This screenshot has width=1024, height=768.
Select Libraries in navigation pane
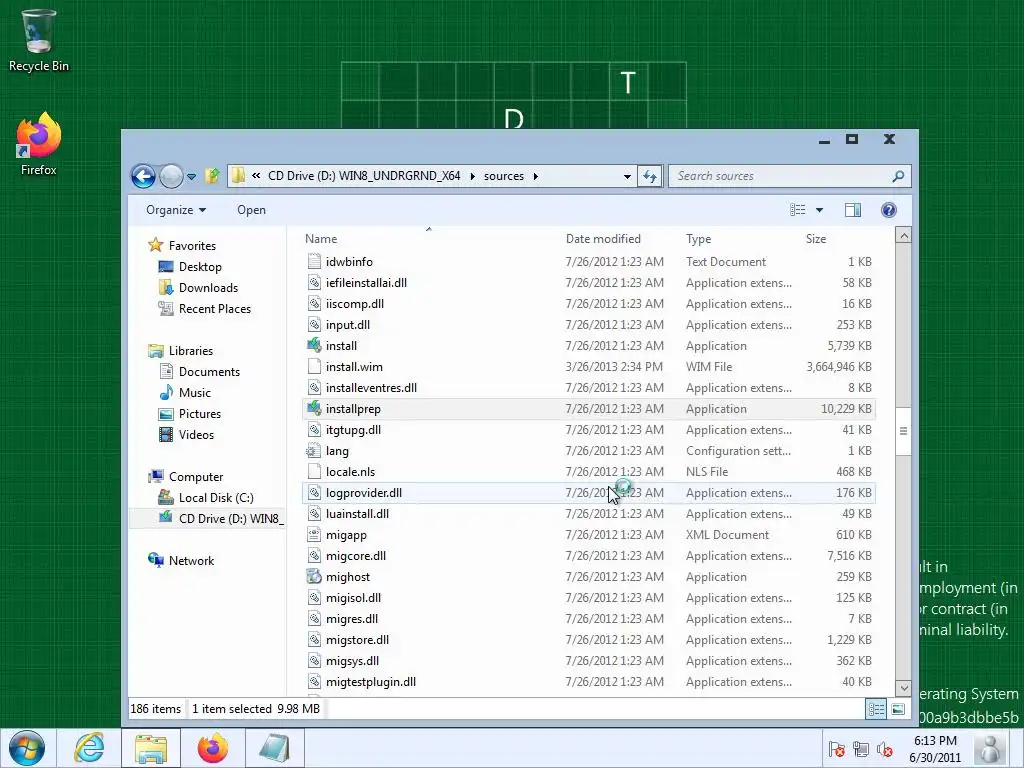pyautogui.click(x=191, y=351)
